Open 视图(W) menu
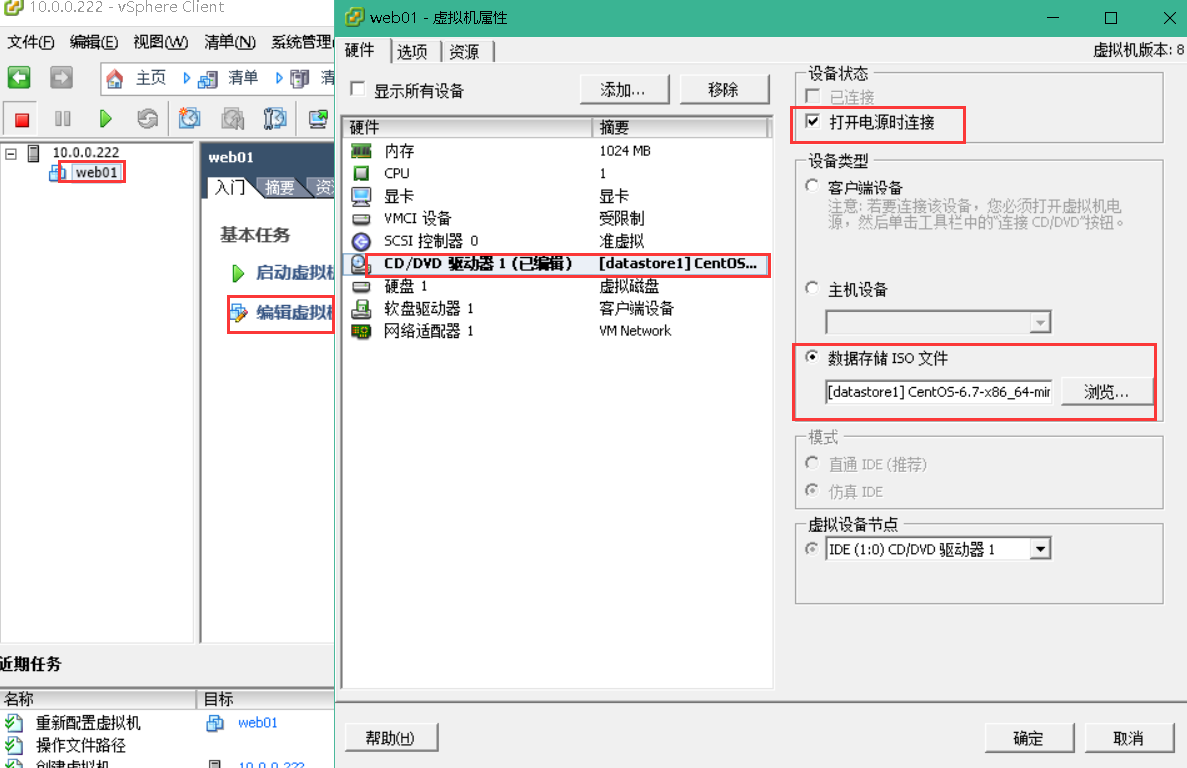 point(160,42)
